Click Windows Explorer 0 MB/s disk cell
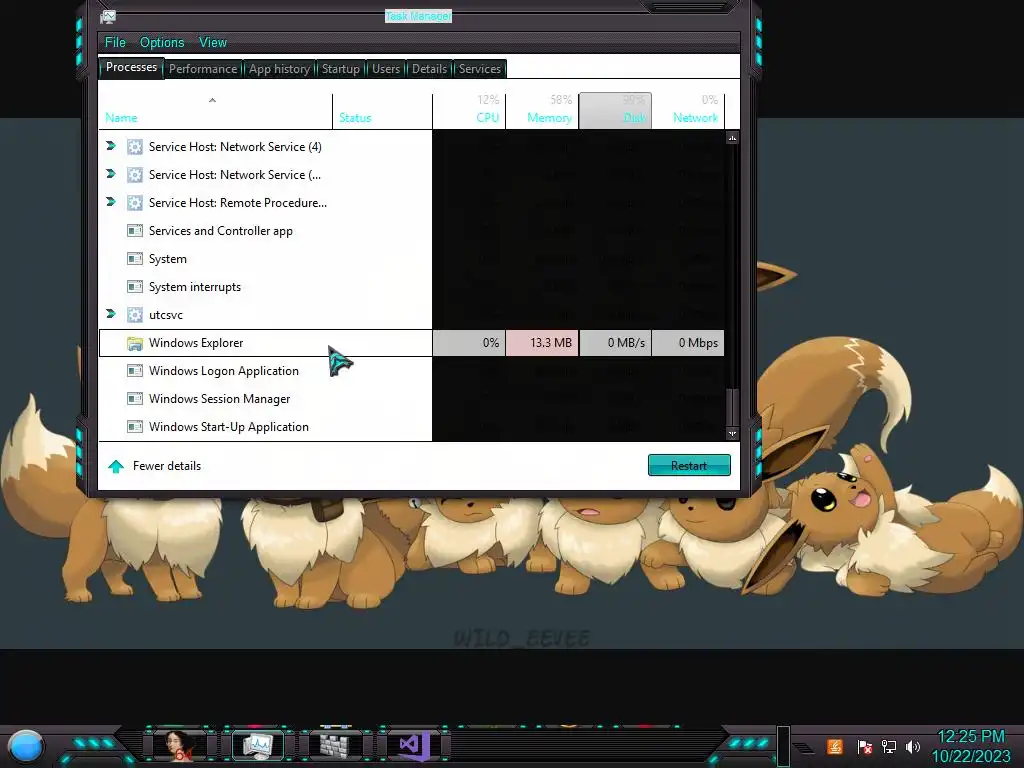 615,343
